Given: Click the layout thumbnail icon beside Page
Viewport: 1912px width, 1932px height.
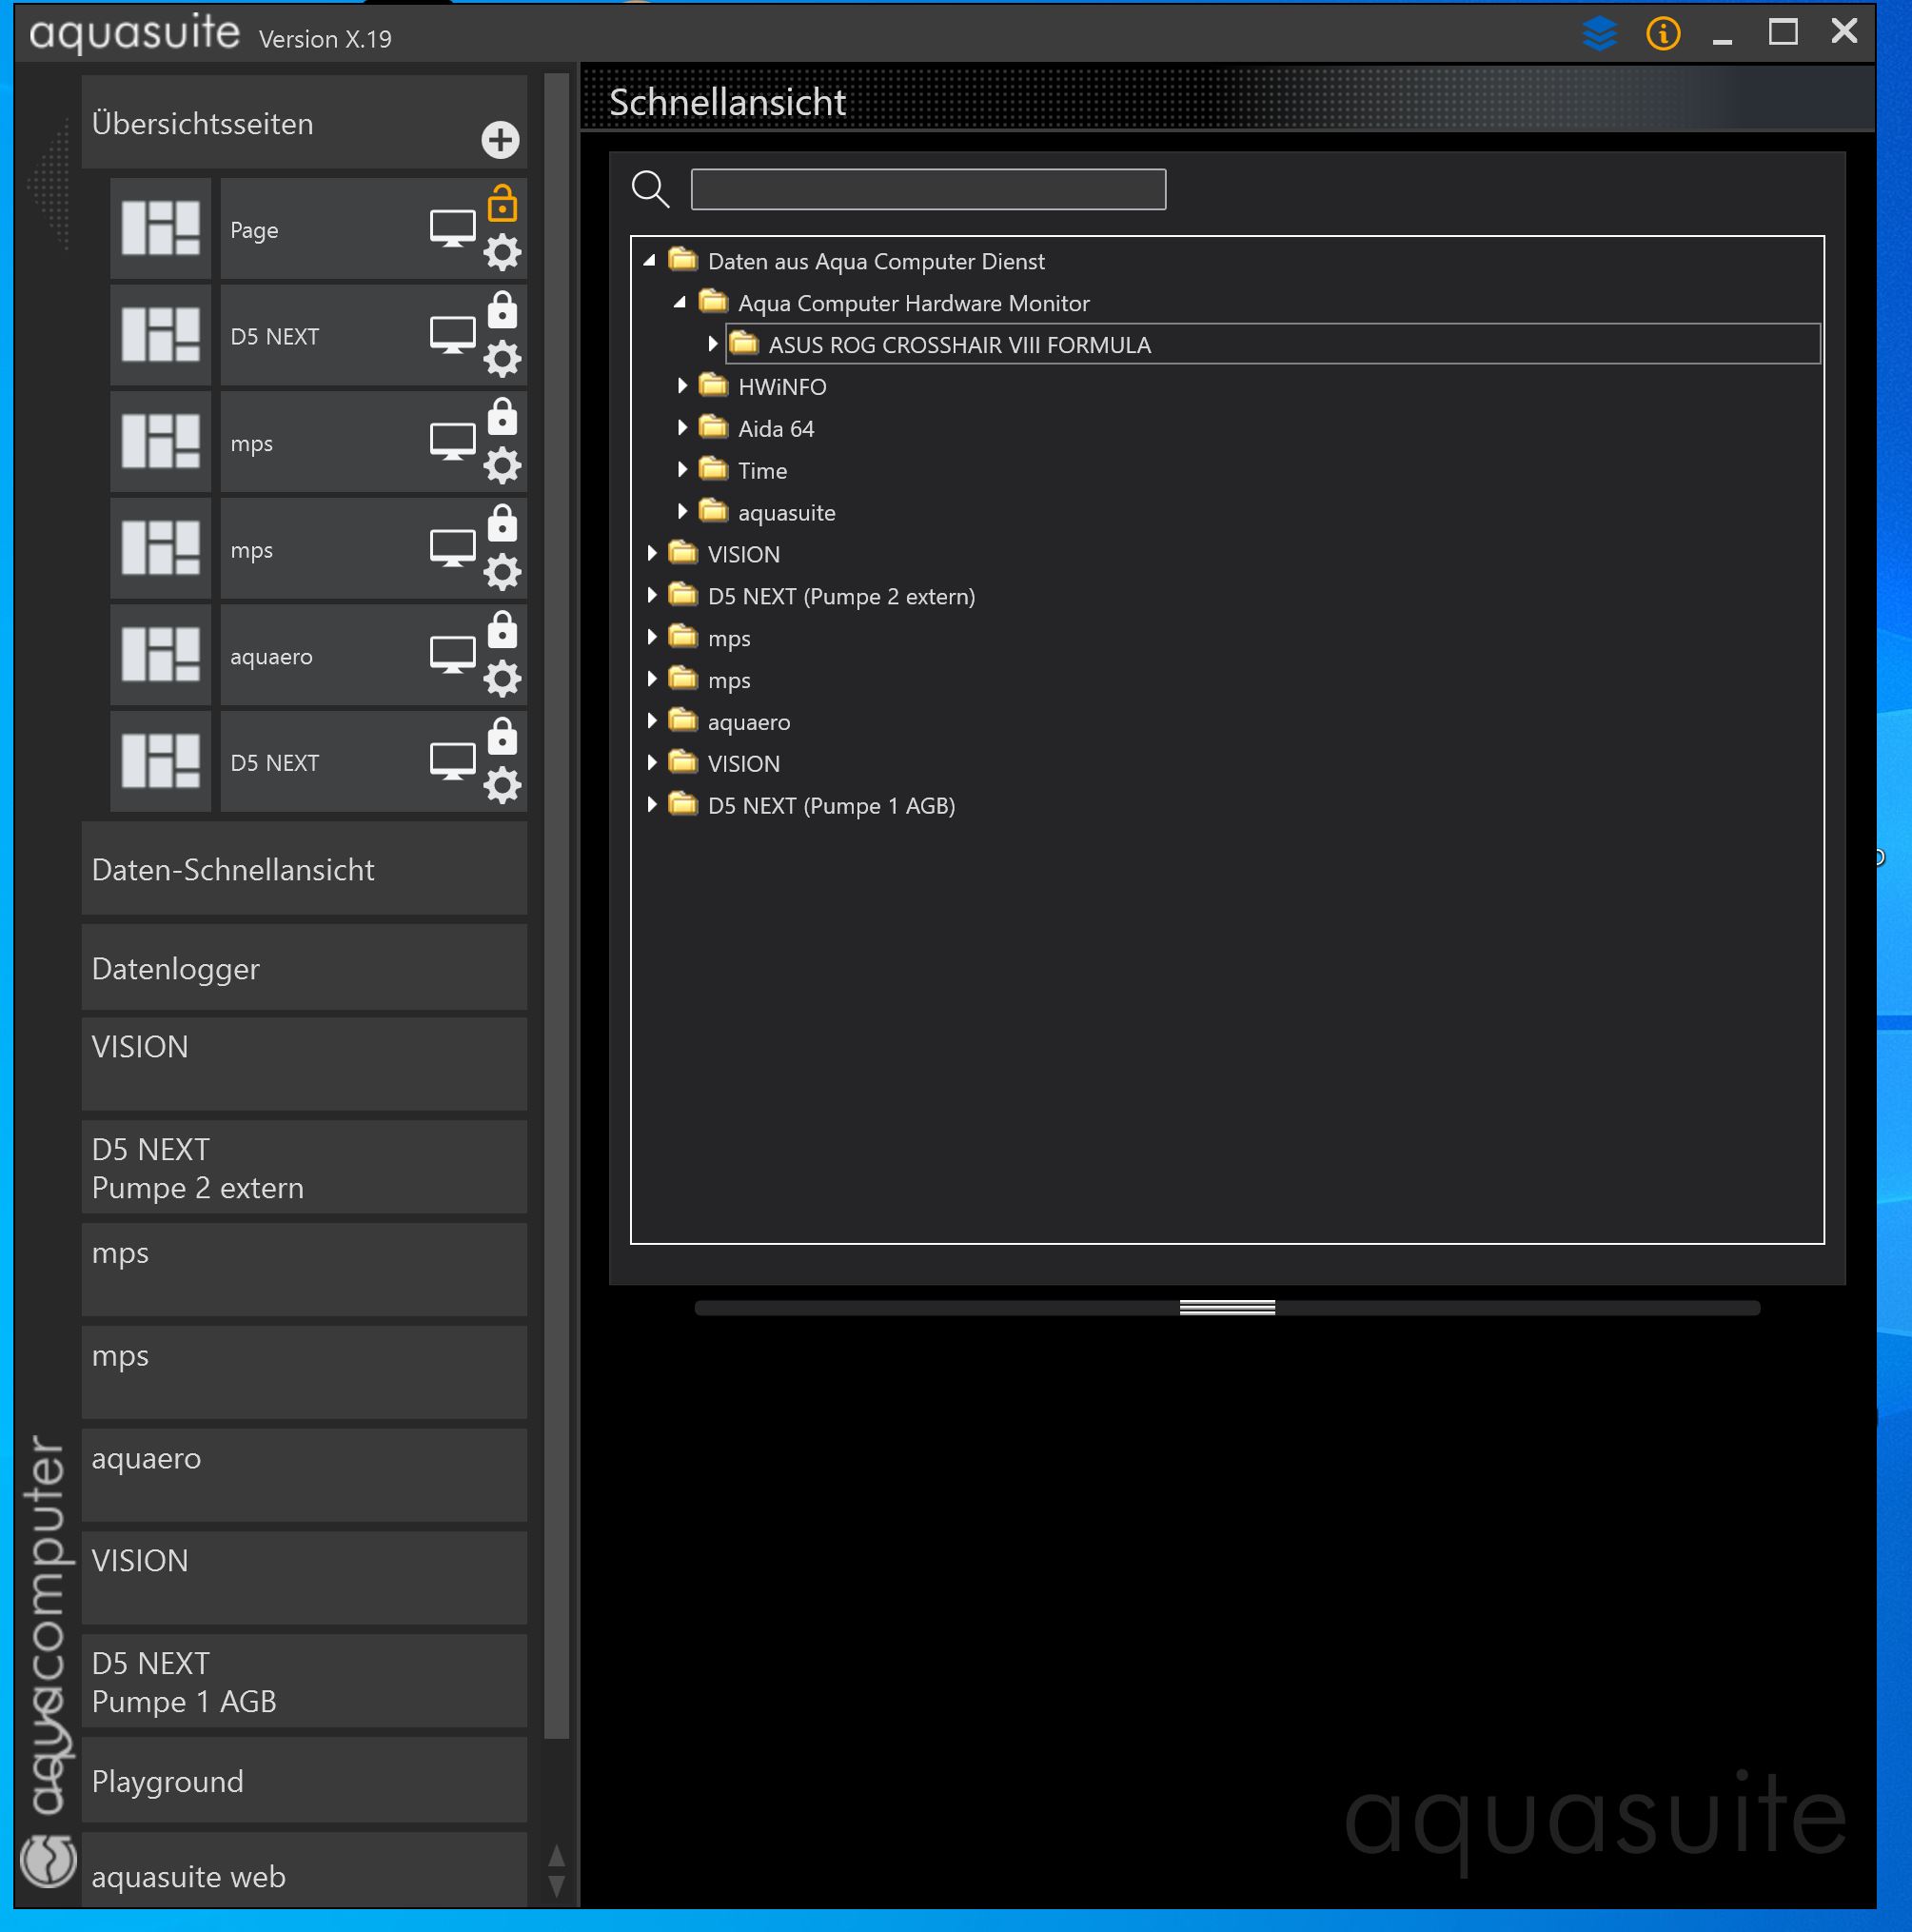Looking at the screenshot, I should pyautogui.click(x=160, y=229).
